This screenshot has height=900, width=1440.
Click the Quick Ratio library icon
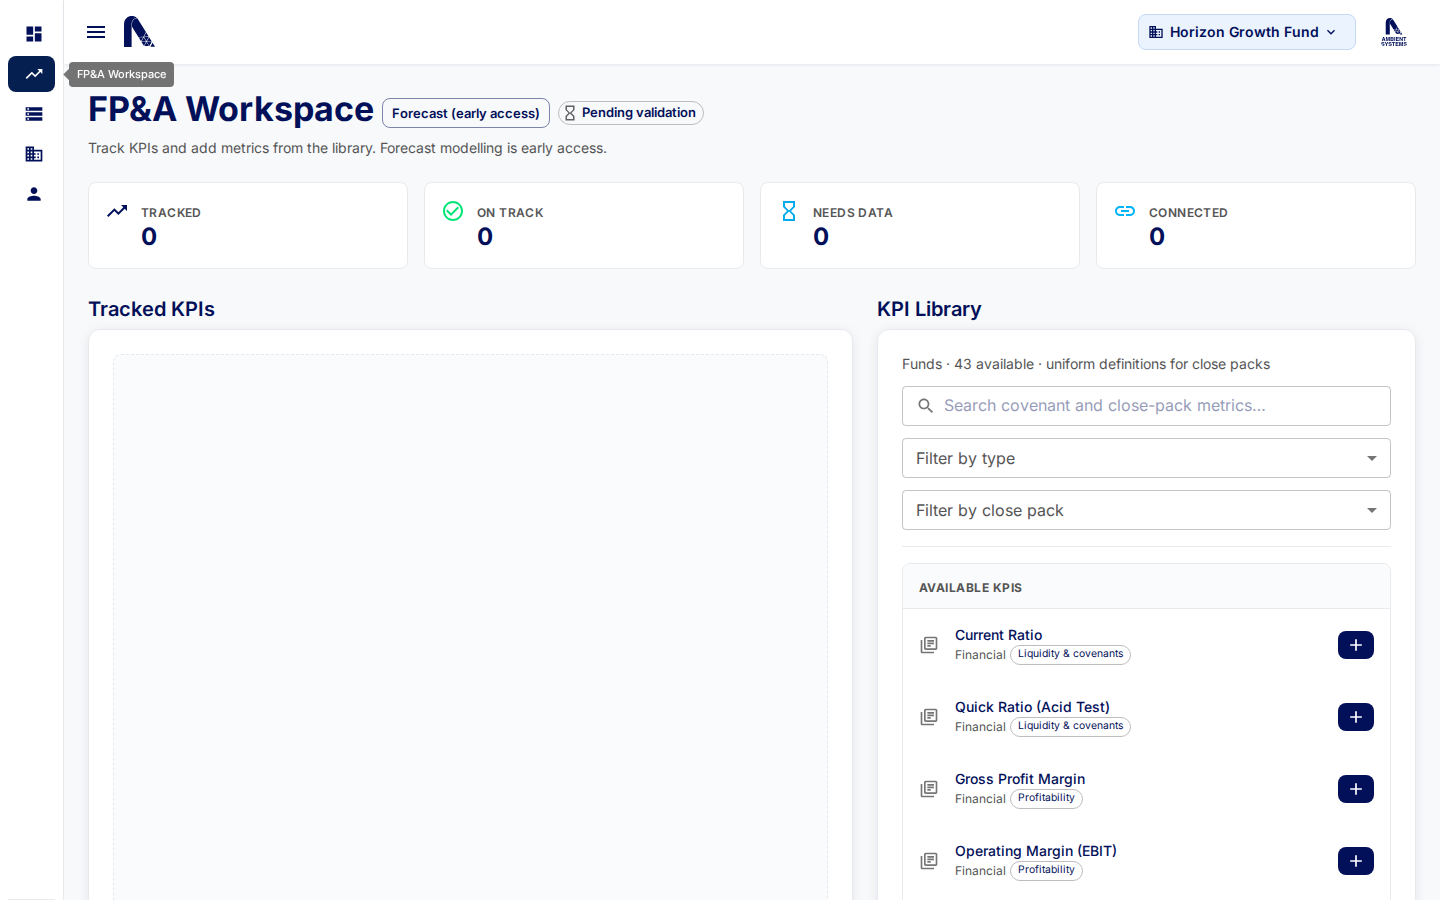click(929, 717)
